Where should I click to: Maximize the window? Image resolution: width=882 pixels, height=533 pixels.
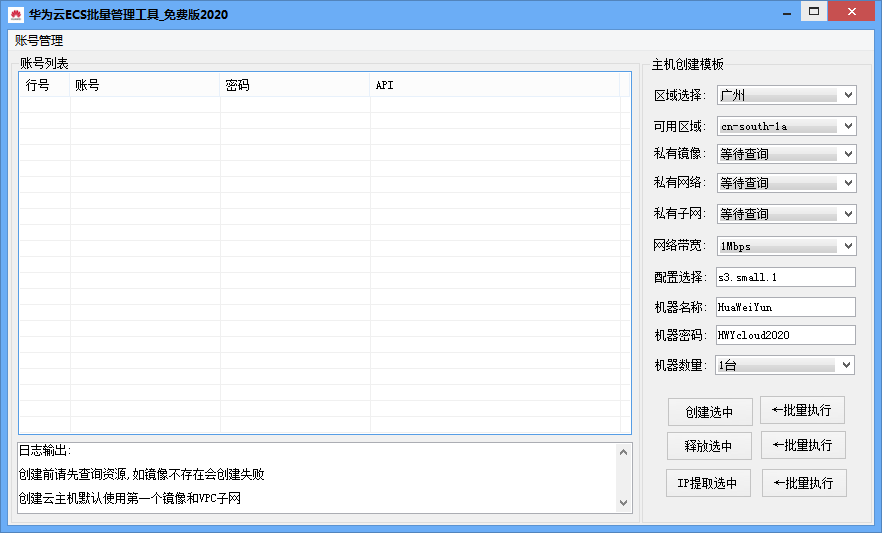click(814, 12)
